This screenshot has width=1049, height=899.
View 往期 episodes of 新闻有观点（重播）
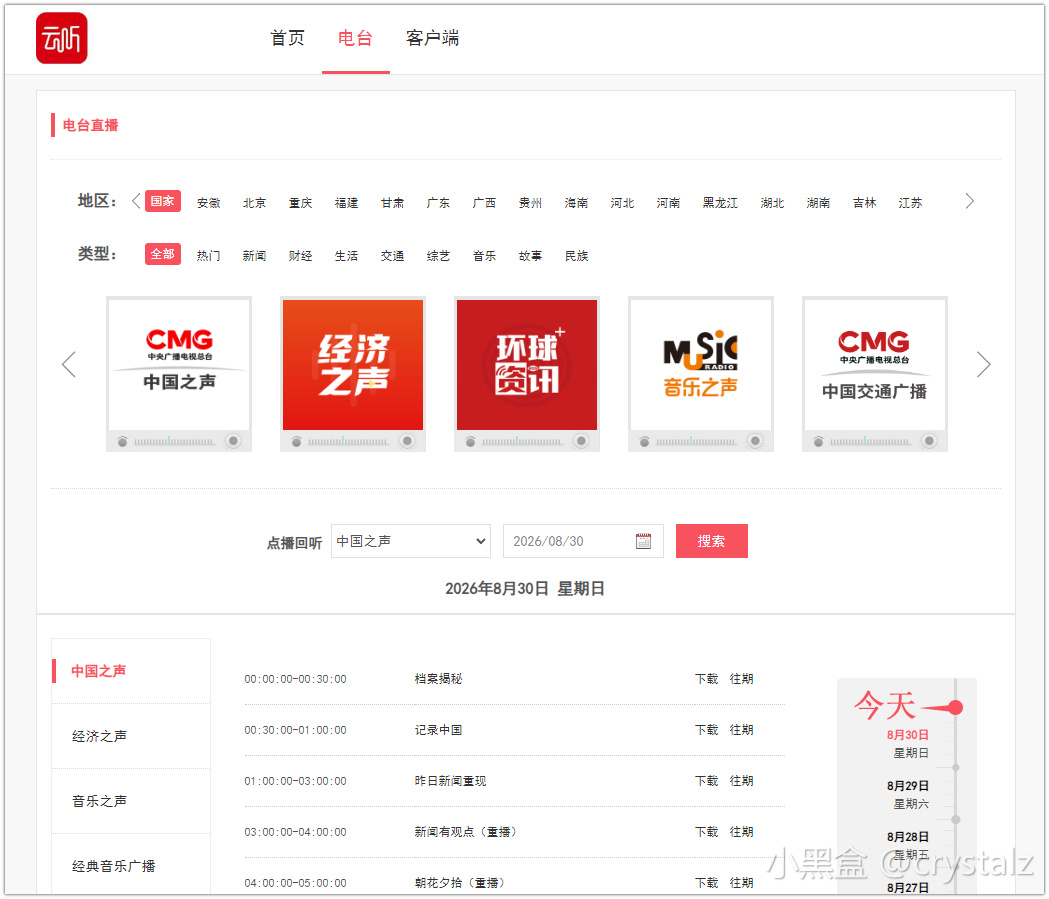tap(741, 831)
